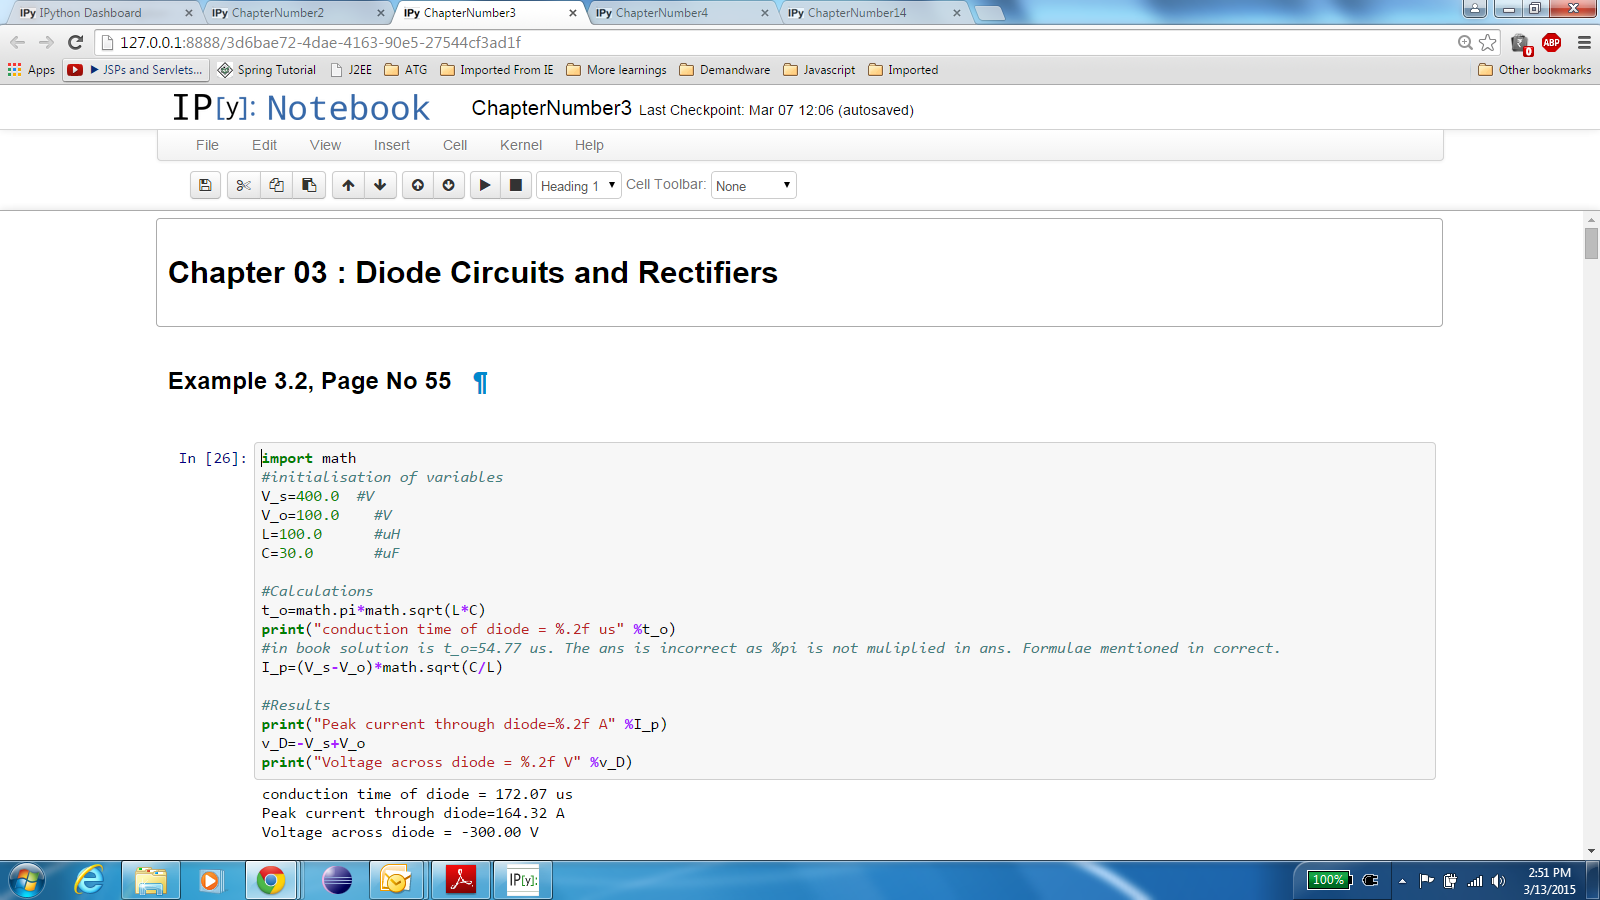Click the anchor link beside Example 3.2 heading
1600x900 pixels.
[x=480, y=382]
